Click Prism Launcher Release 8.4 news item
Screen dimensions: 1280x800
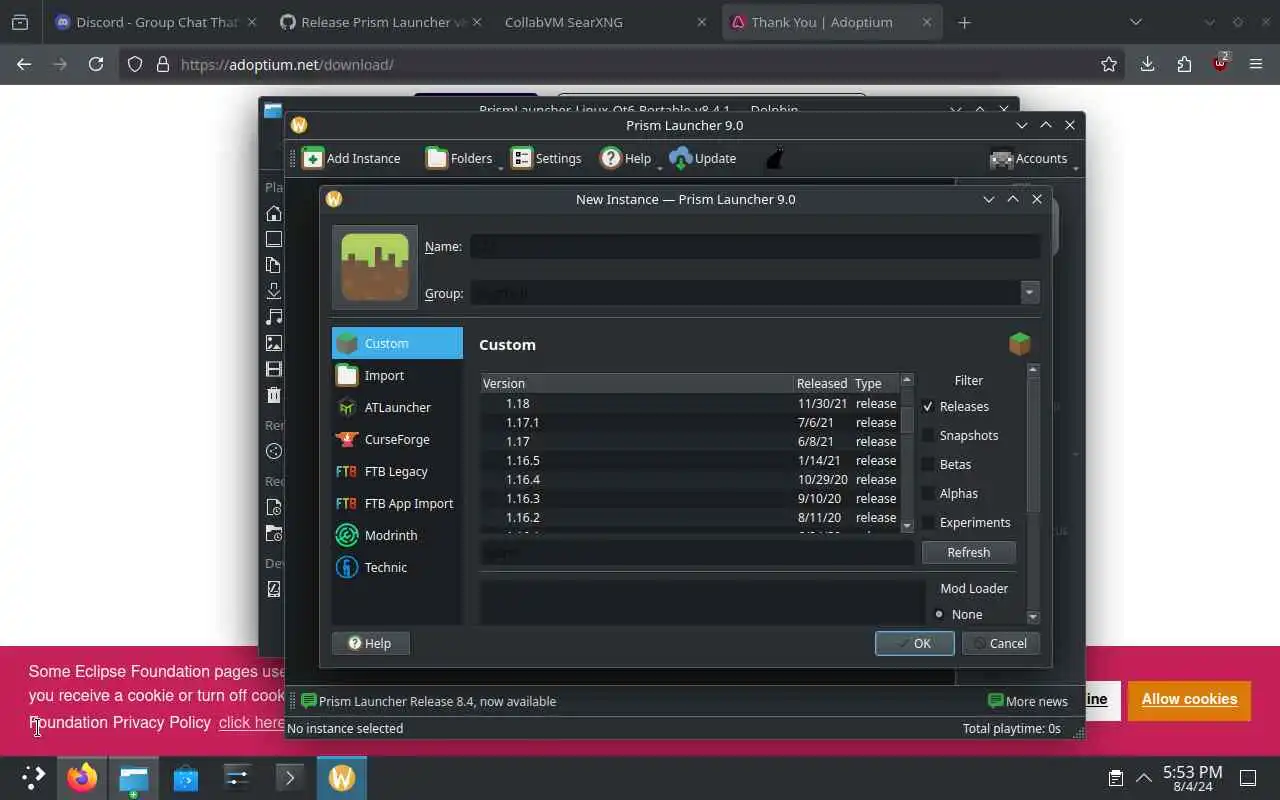click(429, 701)
